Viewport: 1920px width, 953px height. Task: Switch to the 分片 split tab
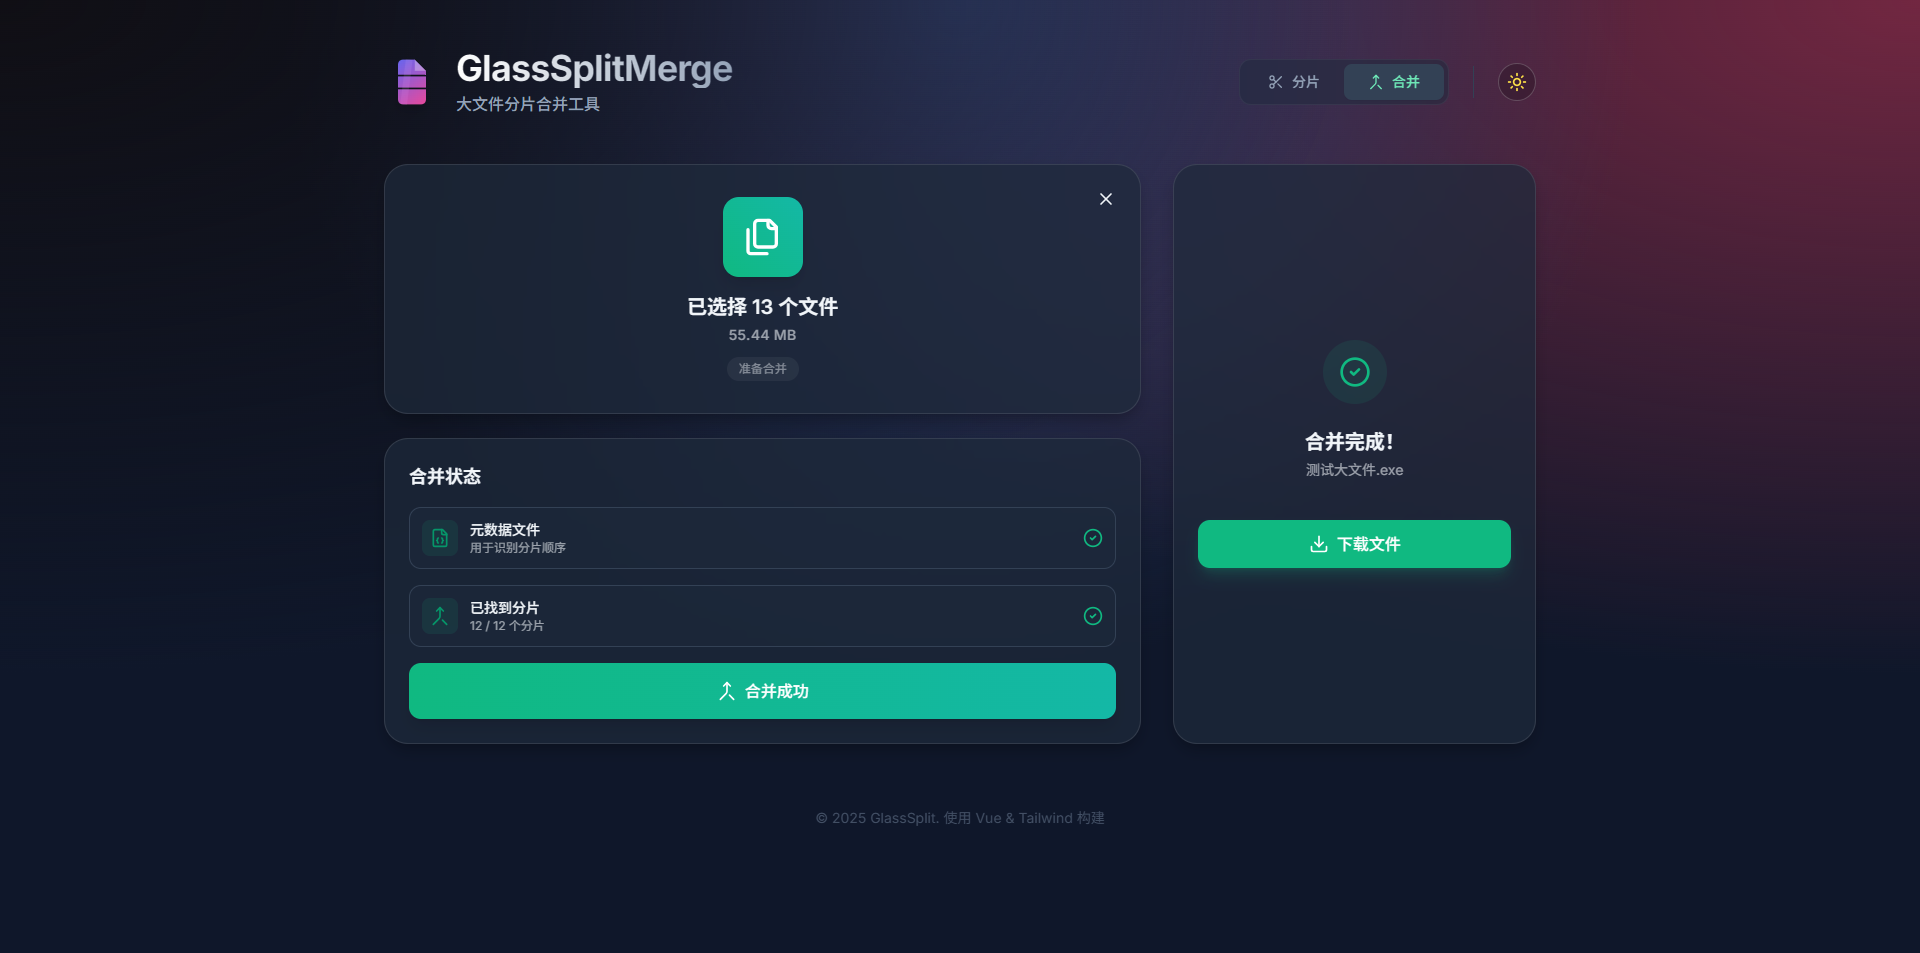1293,82
